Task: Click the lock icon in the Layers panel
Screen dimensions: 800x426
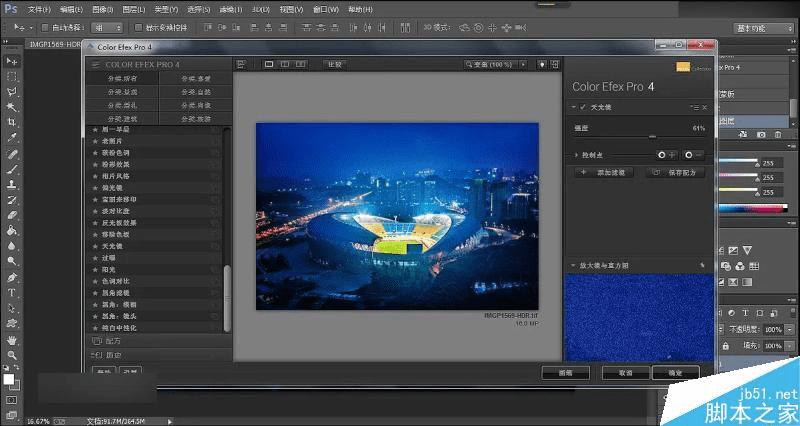Action: tap(726, 346)
